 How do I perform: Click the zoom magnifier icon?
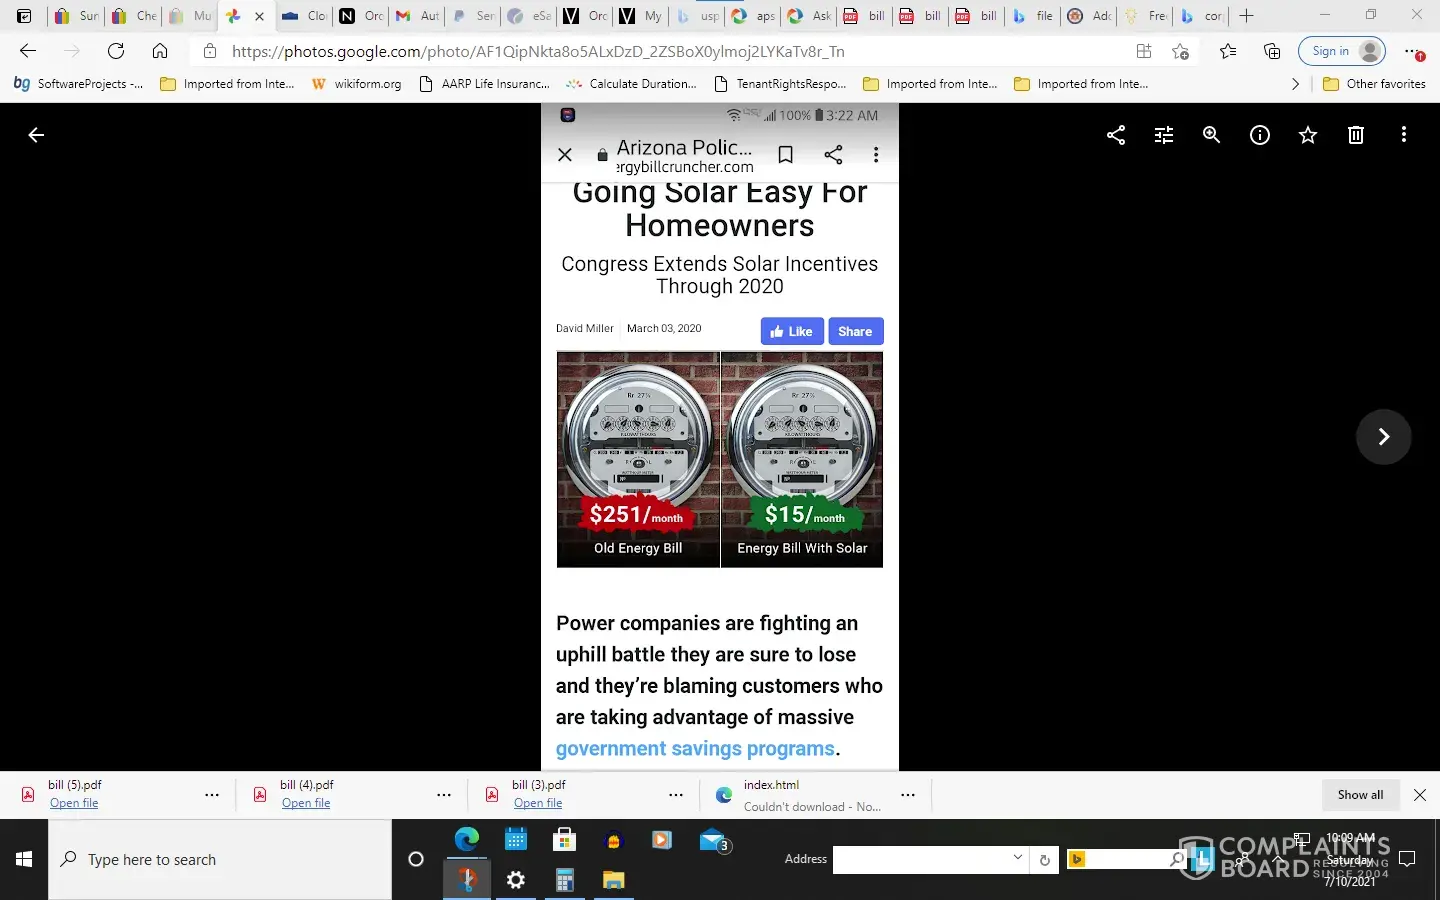tap(1212, 135)
